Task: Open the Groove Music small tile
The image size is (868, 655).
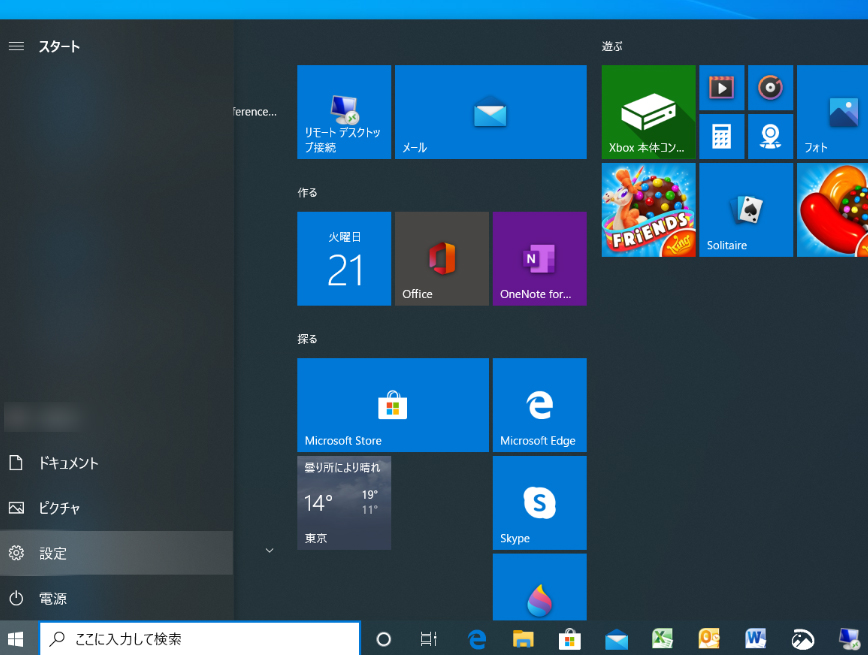Action: [770, 87]
